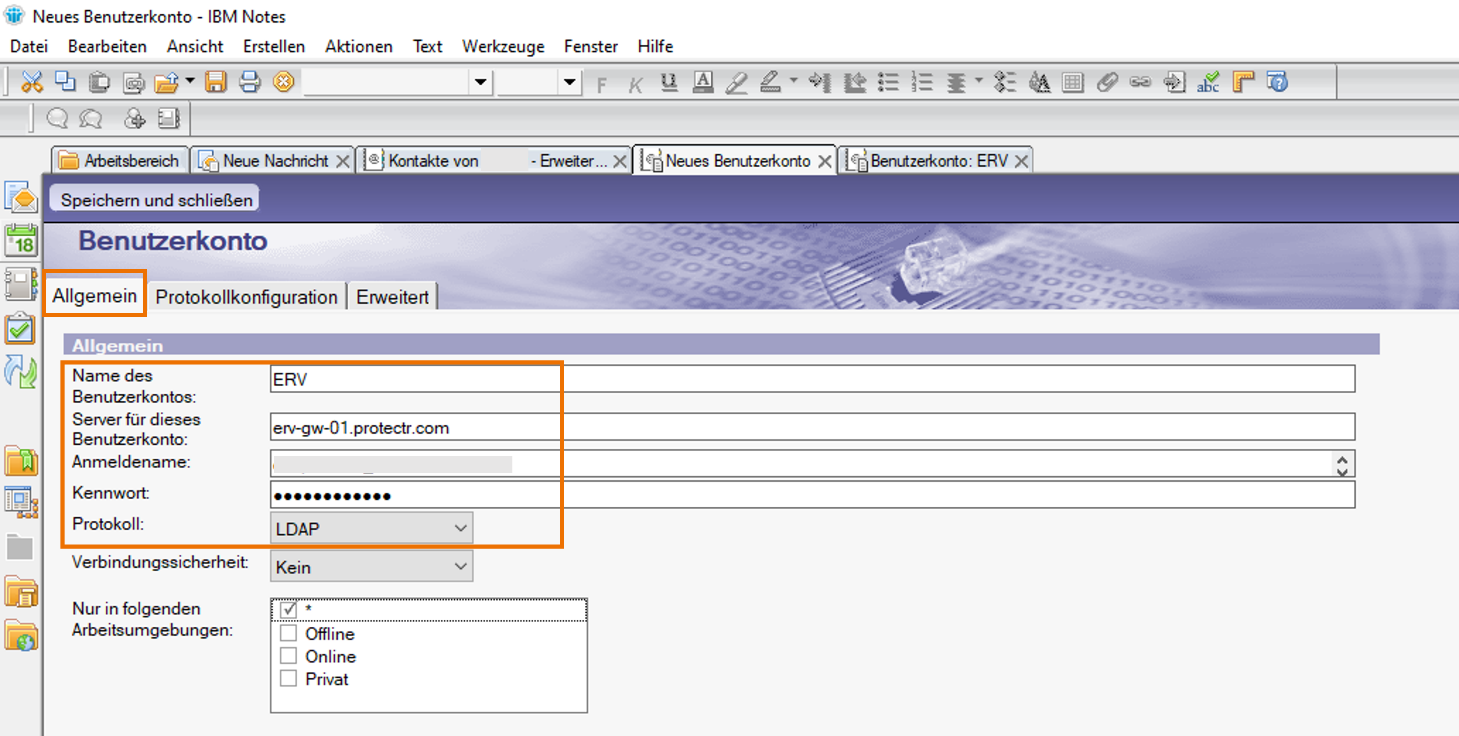The width and height of the screenshot is (1459, 736).
Task: Enable the Online work environment checkbox
Action: [x=289, y=656]
